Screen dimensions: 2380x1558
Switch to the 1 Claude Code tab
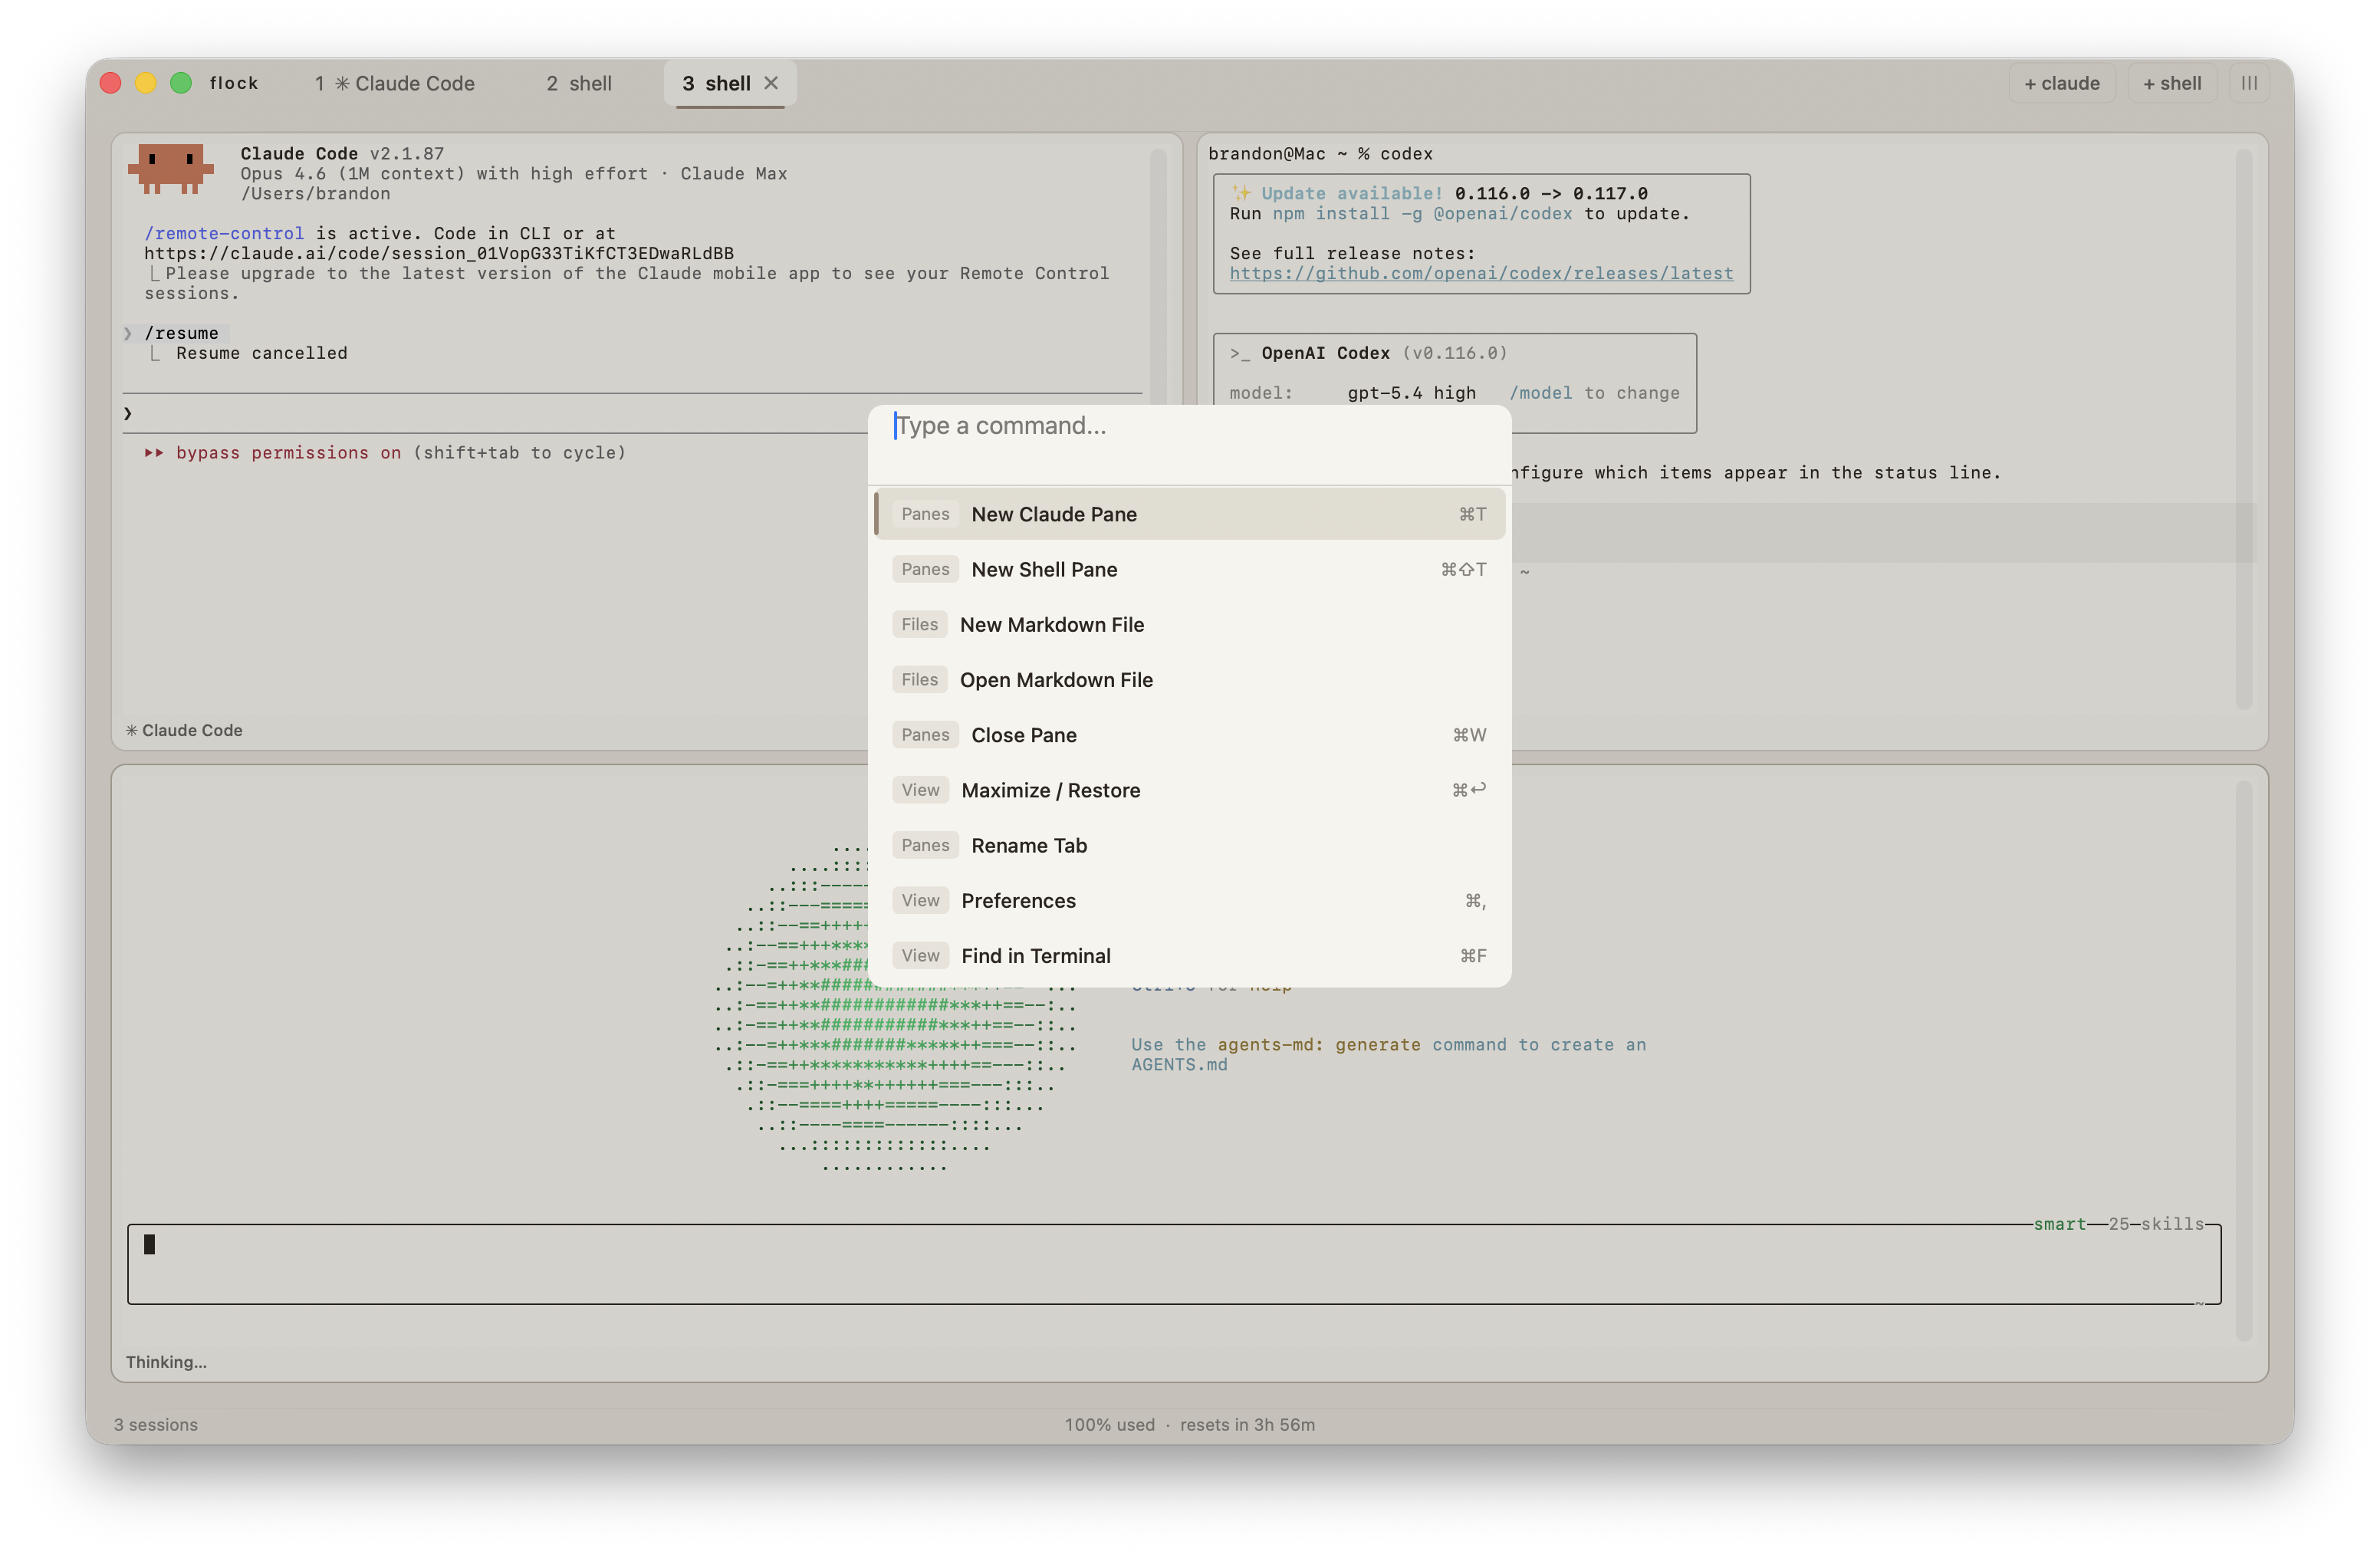point(395,84)
